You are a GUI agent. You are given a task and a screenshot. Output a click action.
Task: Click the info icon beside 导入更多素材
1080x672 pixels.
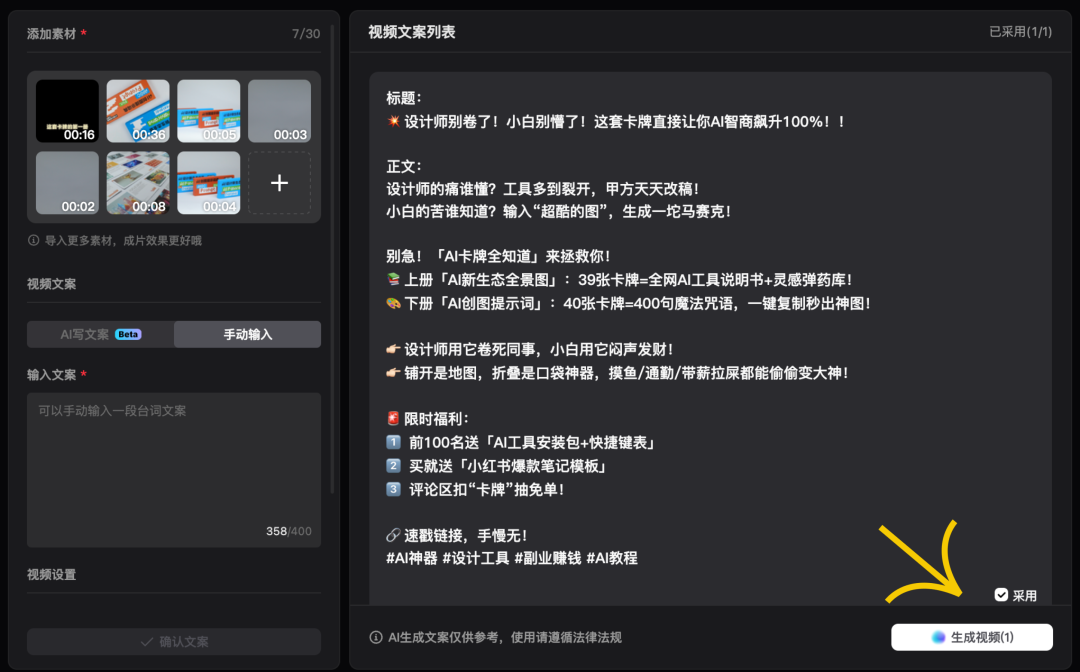[33, 240]
